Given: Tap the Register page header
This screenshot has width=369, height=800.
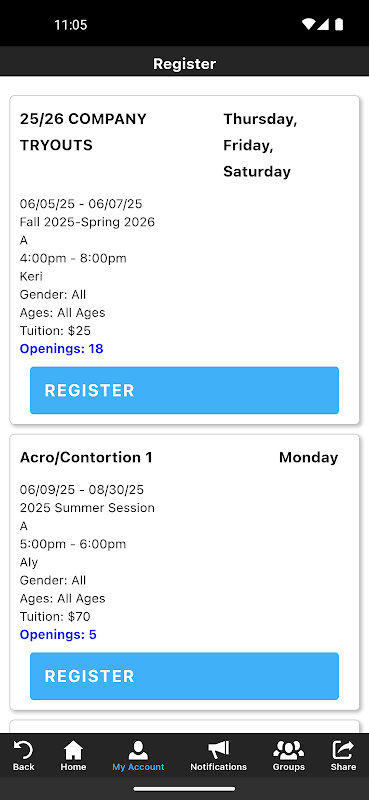Looking at the screenshot, I should (184, 64).
